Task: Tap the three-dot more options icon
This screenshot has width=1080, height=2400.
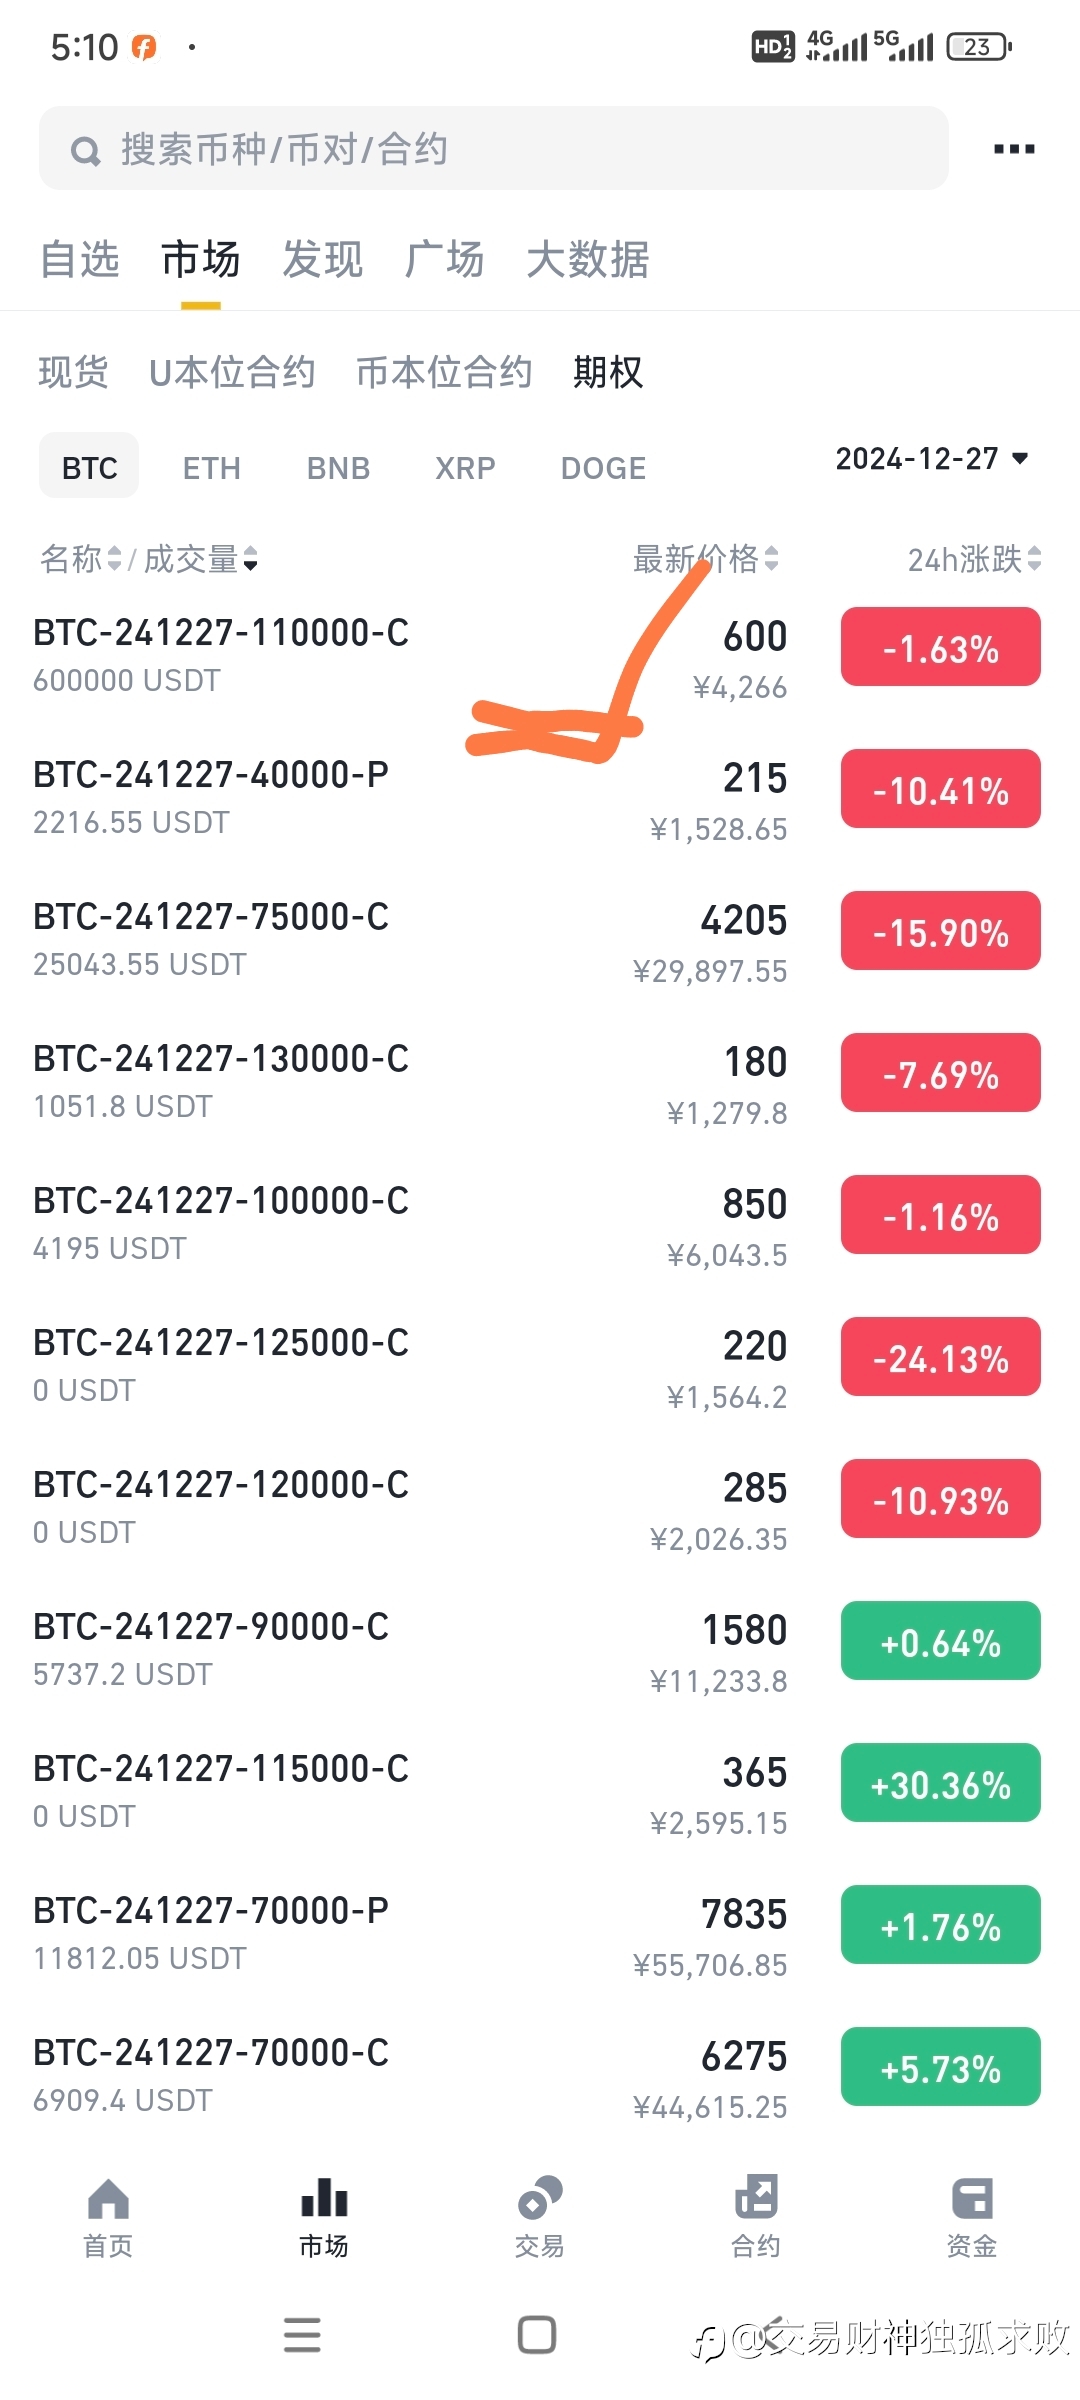Action: point(1014,149)
